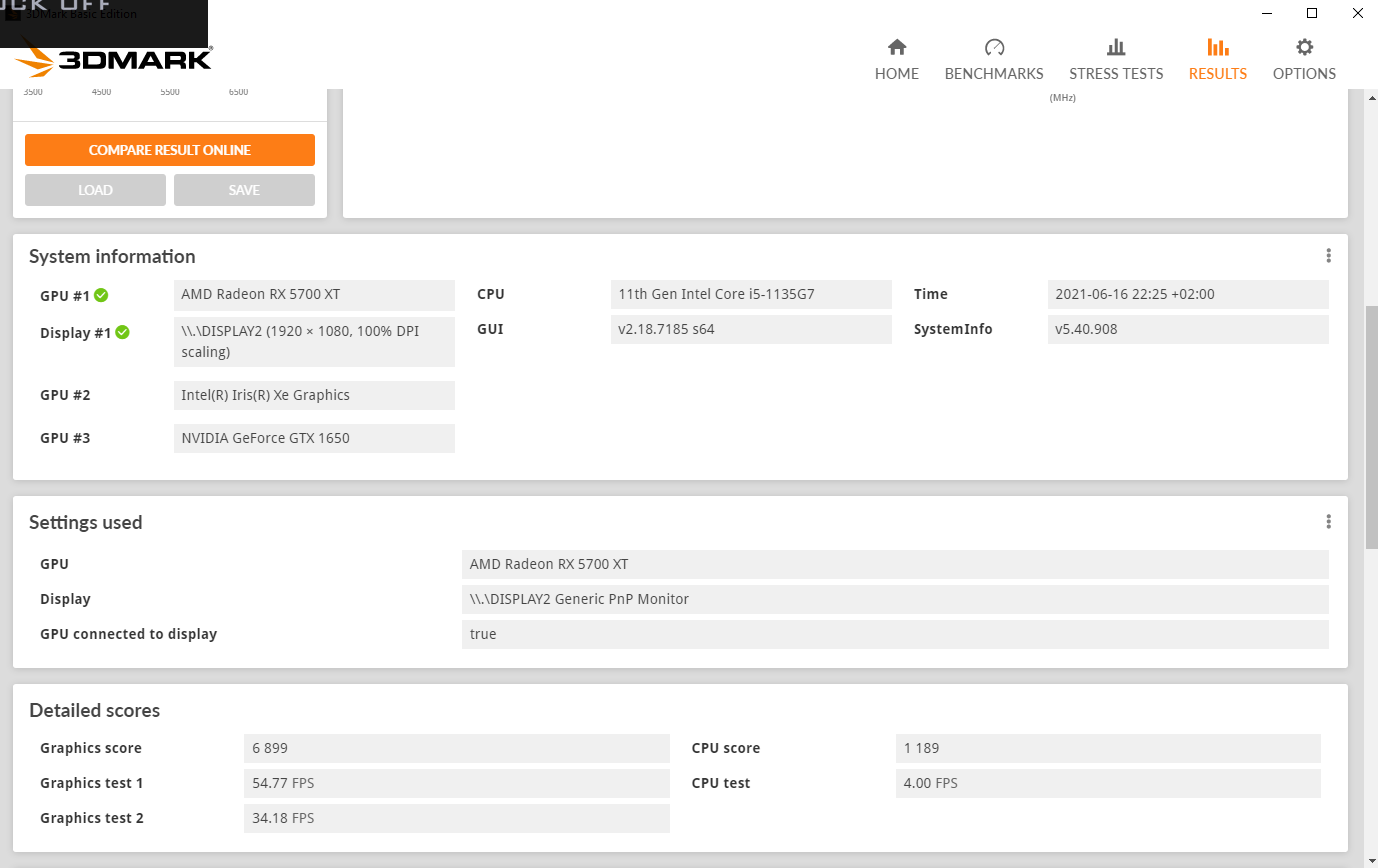Select GUI version v2.18.7185 s64
Screen dimensions: 1378x868
(x=751, y=329)
